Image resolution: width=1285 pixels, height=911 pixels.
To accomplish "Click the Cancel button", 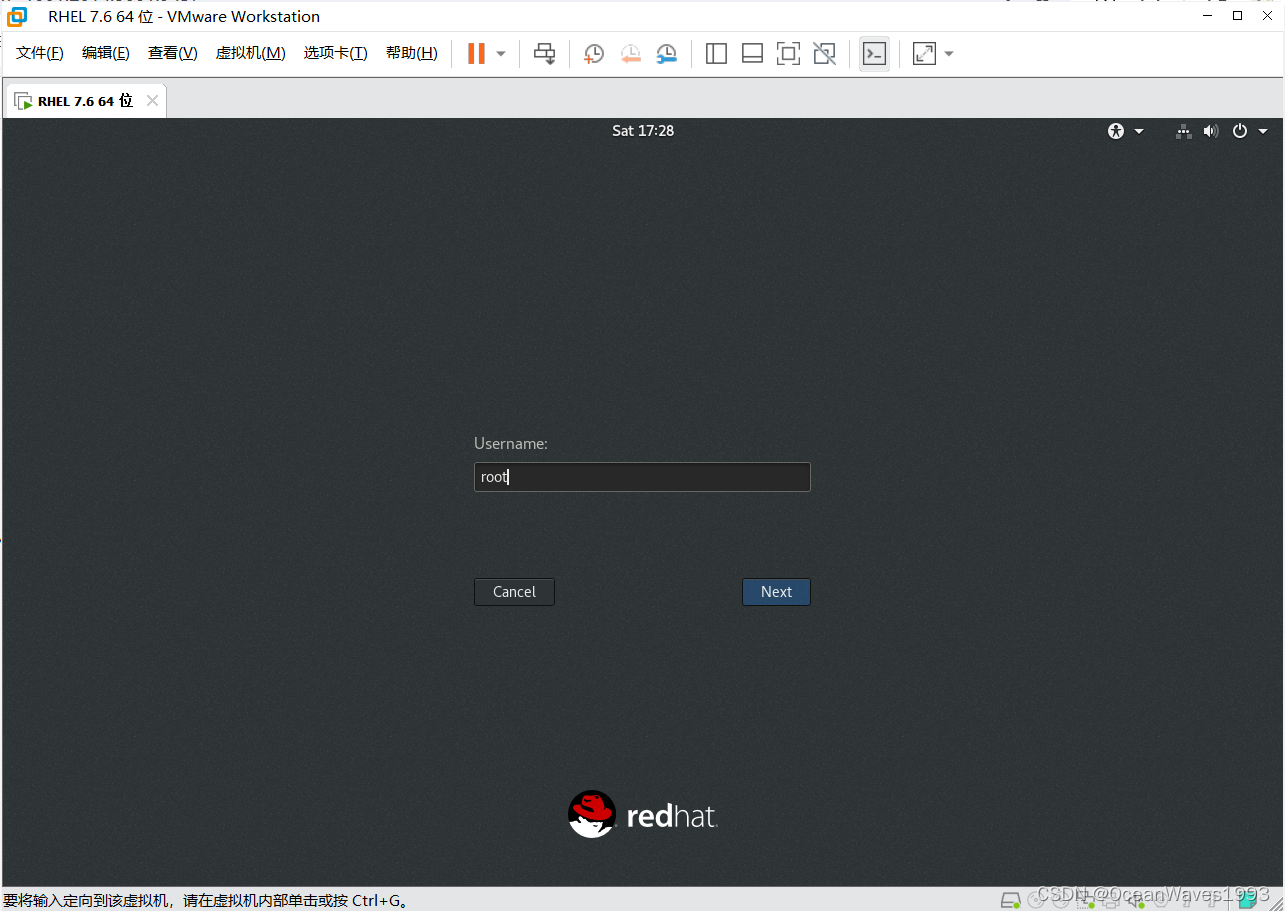I will coord(514,592).
